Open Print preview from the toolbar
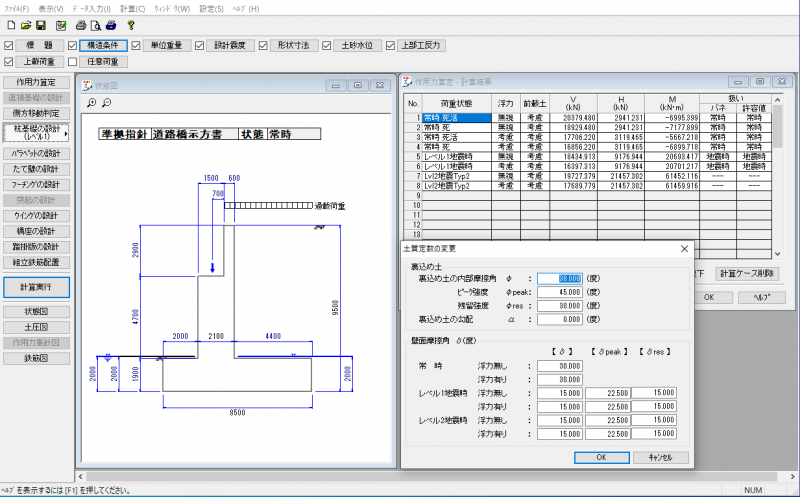Screen dimensions: 800x497 (x=95, y=25)
